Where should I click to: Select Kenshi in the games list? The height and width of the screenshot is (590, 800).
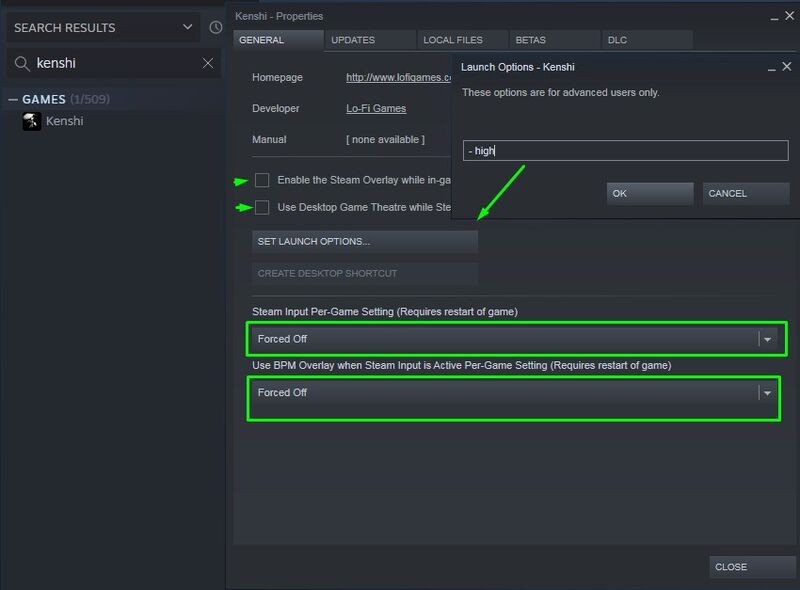[64, 121]
